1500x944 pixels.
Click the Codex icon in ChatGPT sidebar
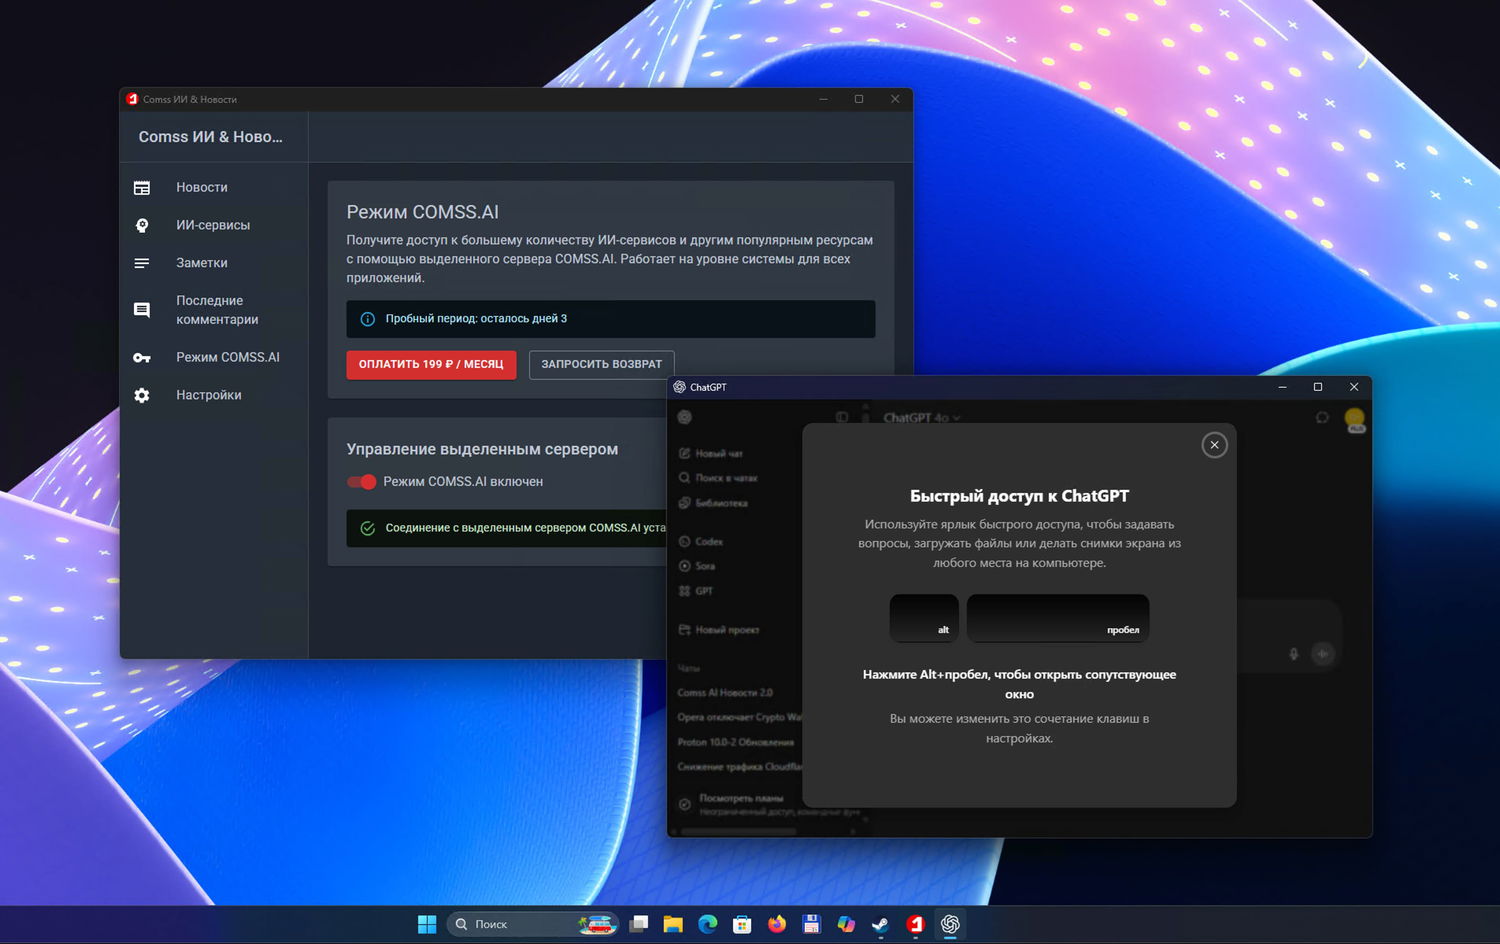[685, 542]
